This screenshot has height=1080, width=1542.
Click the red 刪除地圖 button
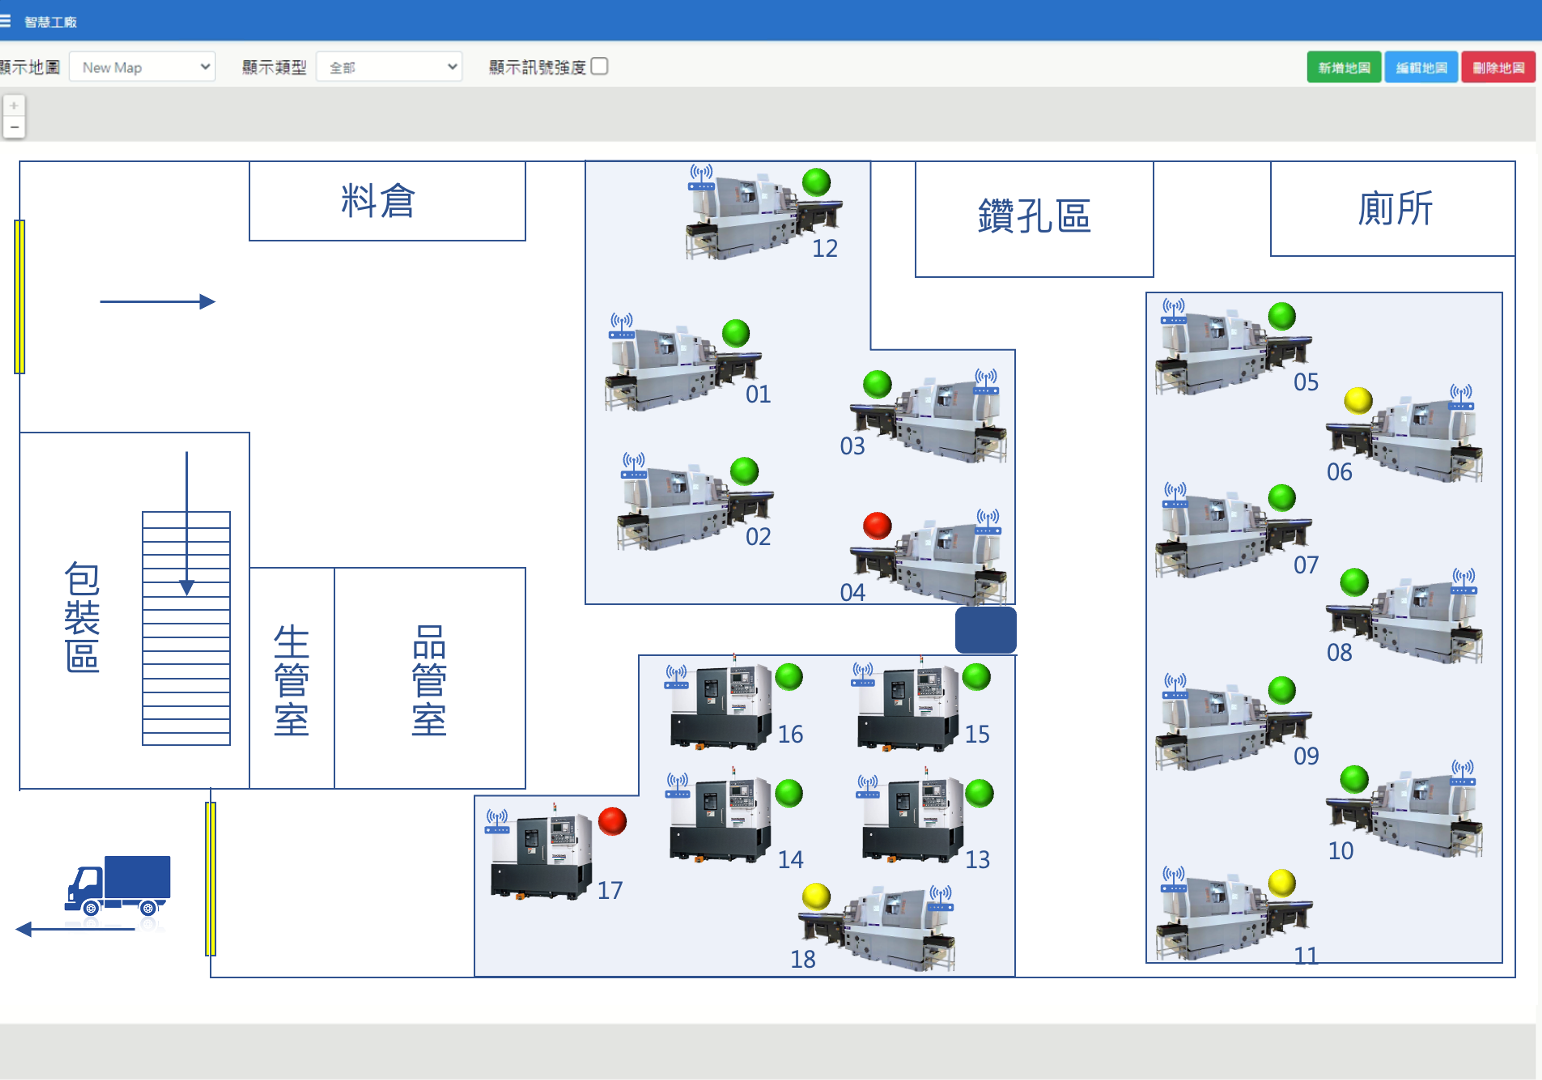(1498, 67)
